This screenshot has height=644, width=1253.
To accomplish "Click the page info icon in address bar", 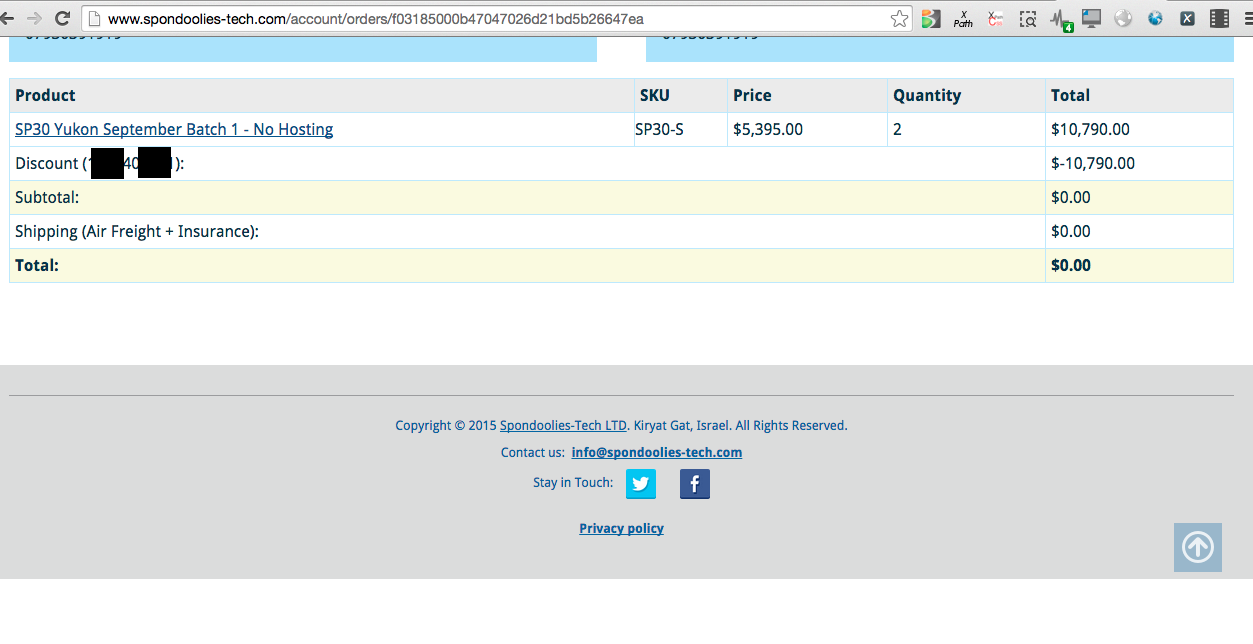I will tap(95, 18).
